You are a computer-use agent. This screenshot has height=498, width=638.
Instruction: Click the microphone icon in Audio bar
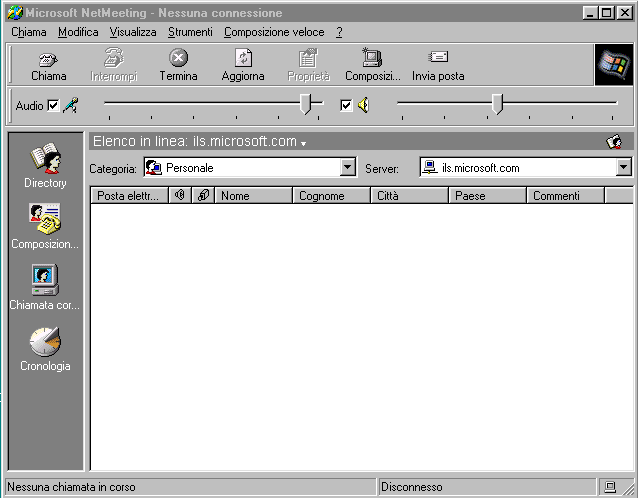coord(70,106)
